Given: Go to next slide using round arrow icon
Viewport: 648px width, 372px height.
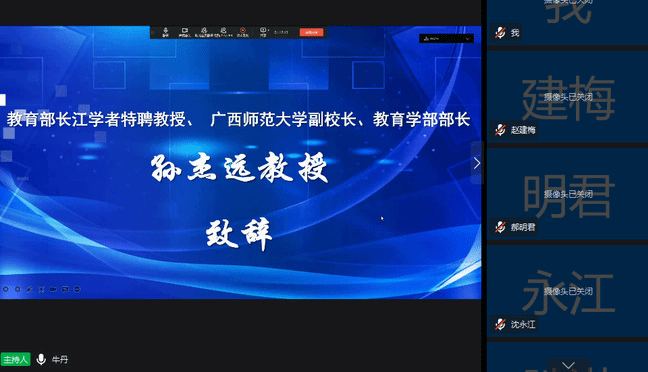Looking at the screenshot, I should point(18,289).
